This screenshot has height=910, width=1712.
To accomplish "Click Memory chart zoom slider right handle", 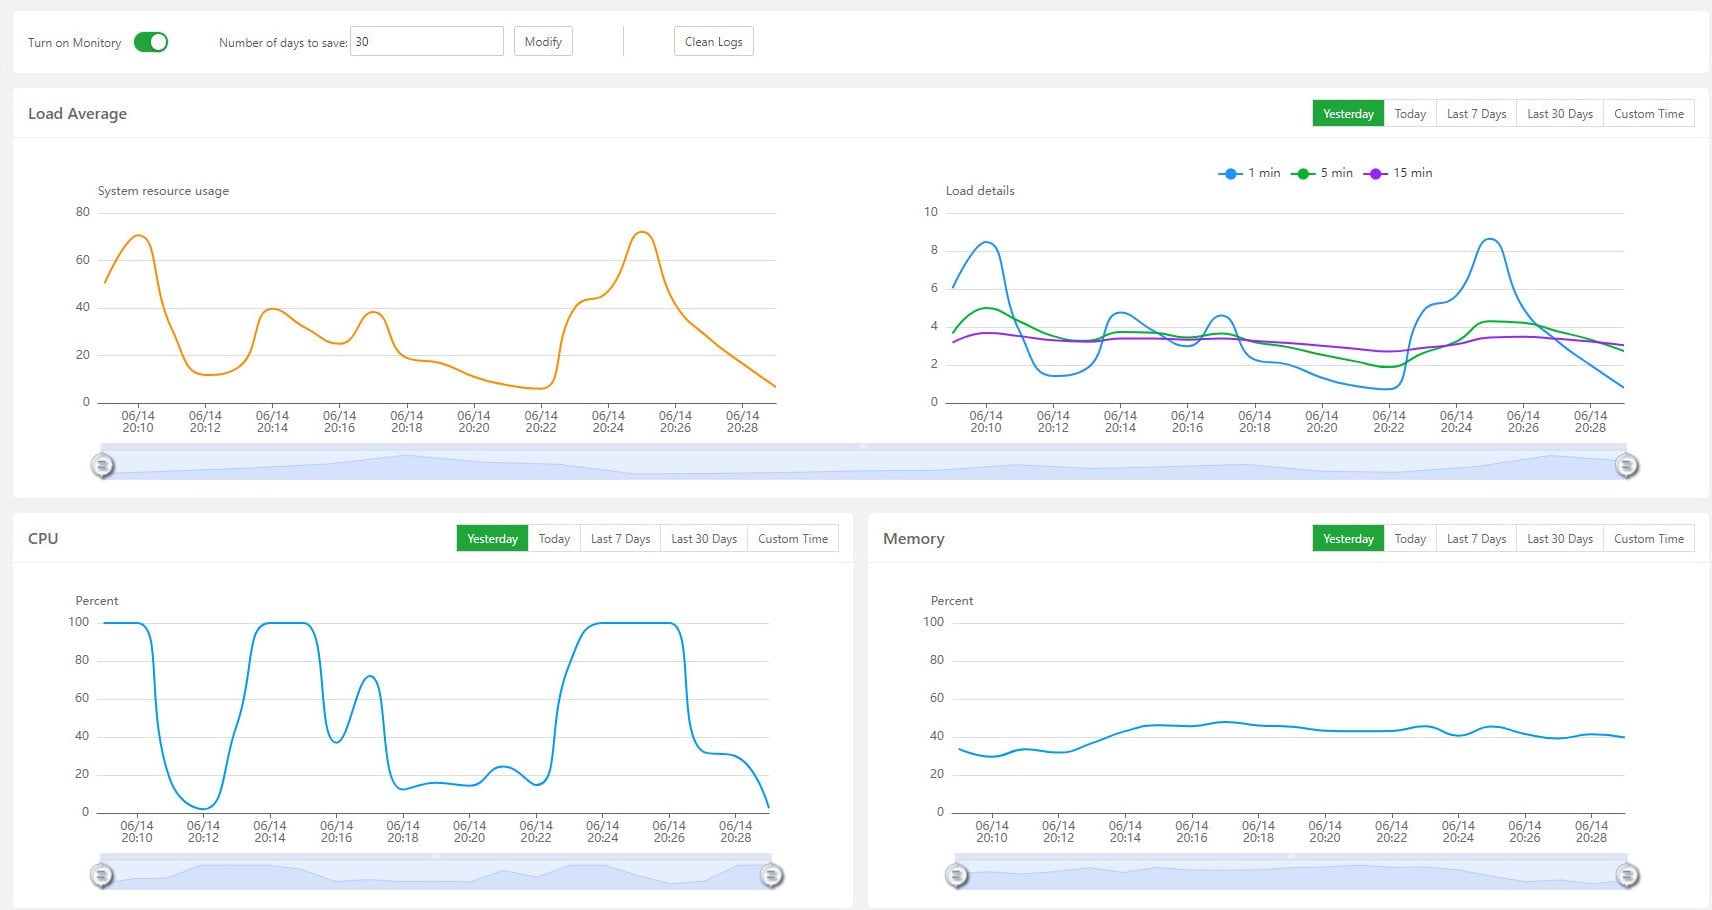I will [x=1627, y=876].
